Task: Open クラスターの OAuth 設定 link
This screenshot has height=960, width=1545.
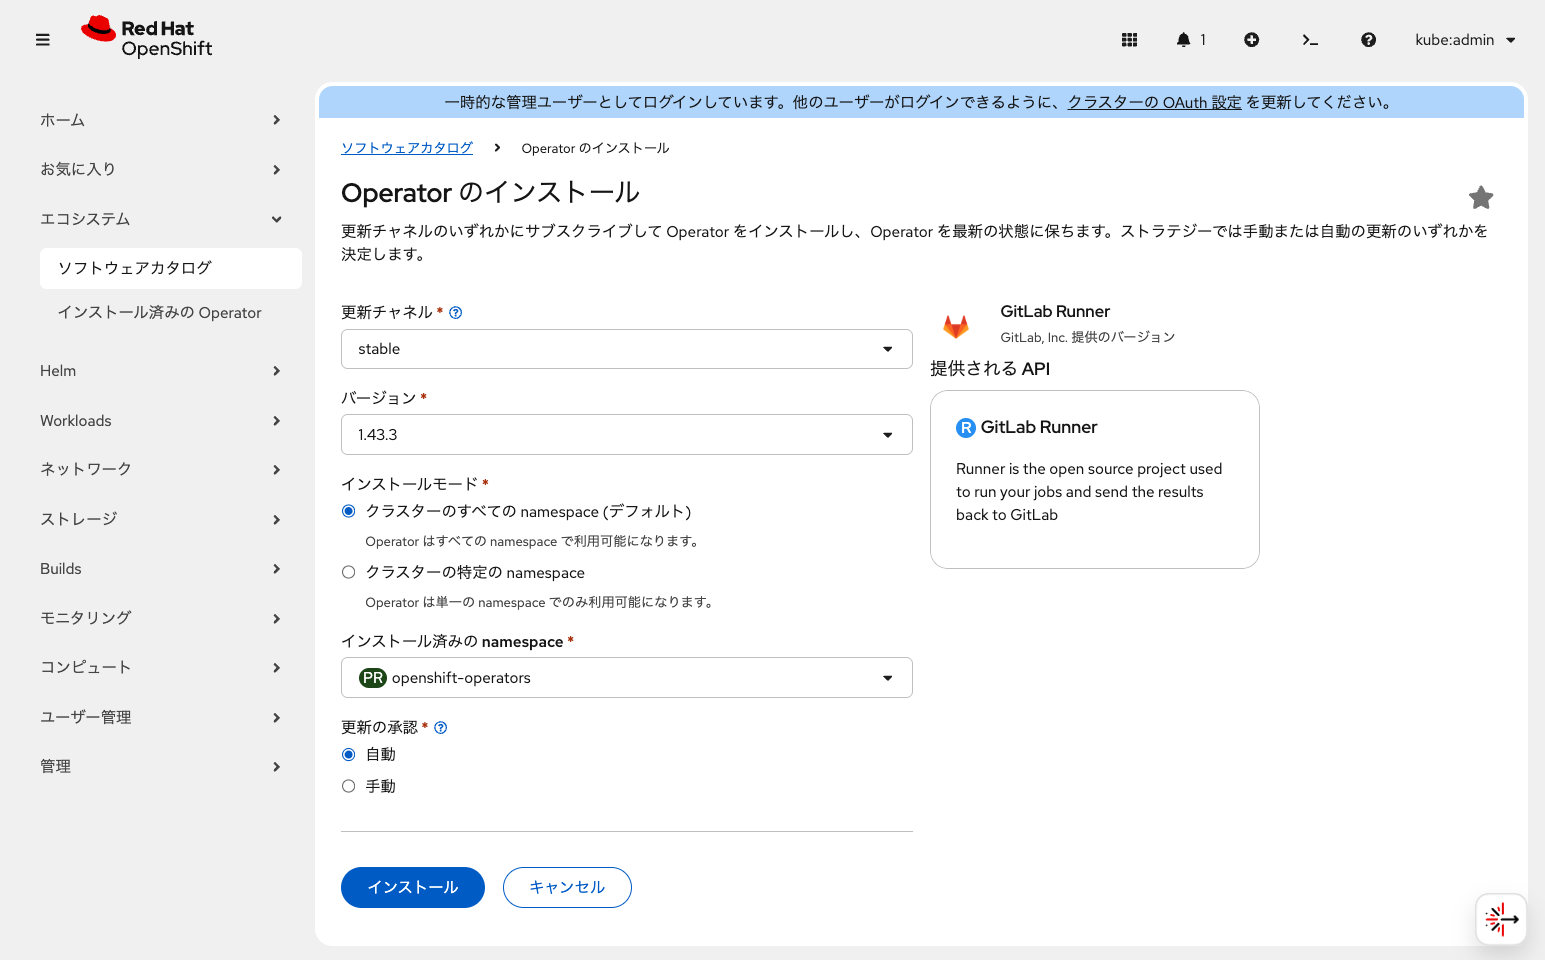Action: tap(1154, 102)
